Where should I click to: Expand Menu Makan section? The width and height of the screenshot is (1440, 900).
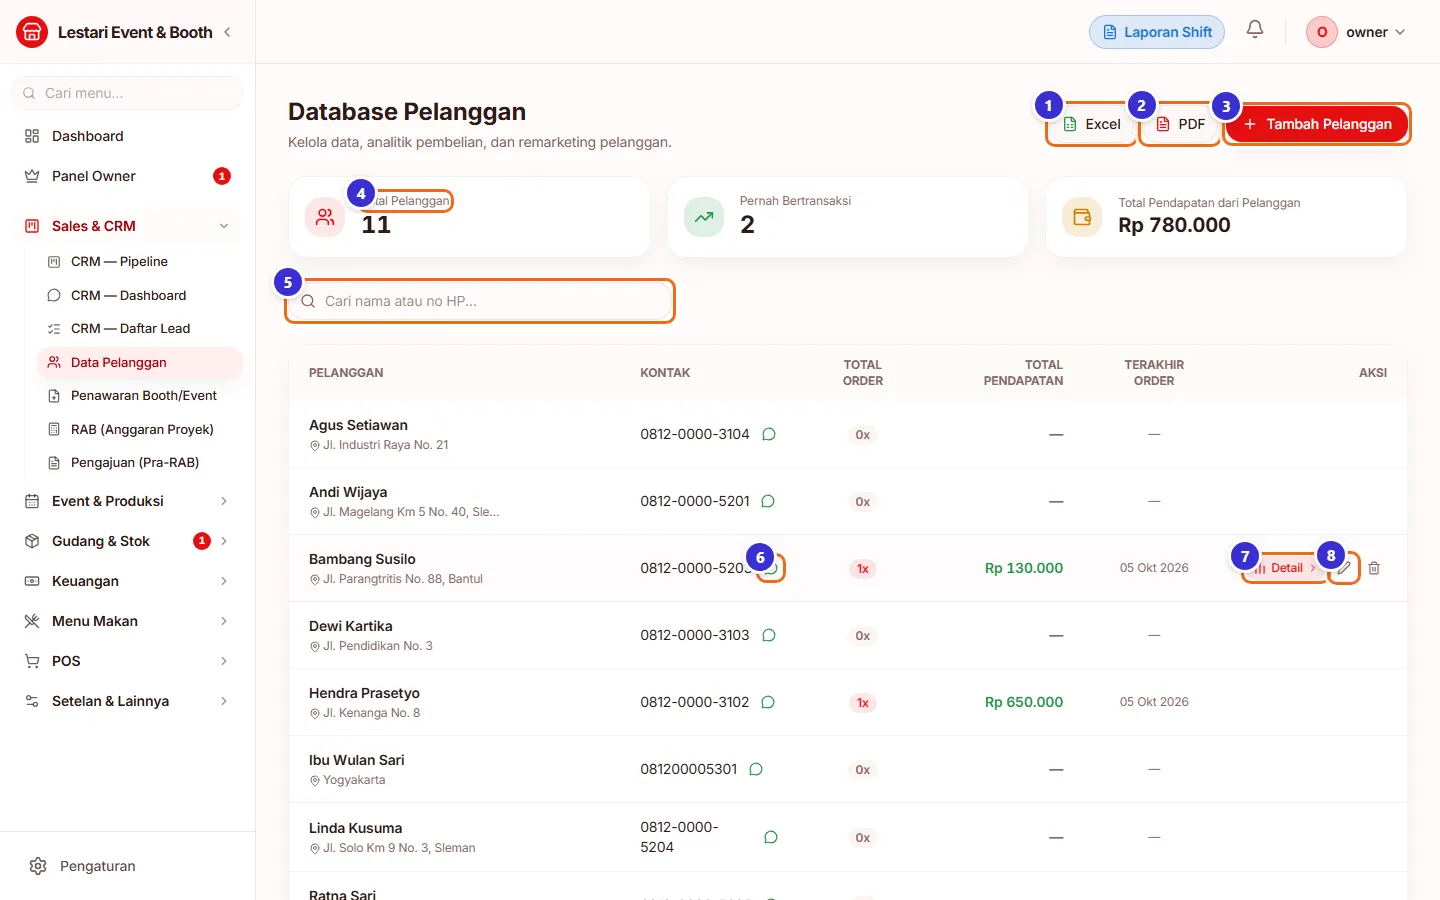127,621
